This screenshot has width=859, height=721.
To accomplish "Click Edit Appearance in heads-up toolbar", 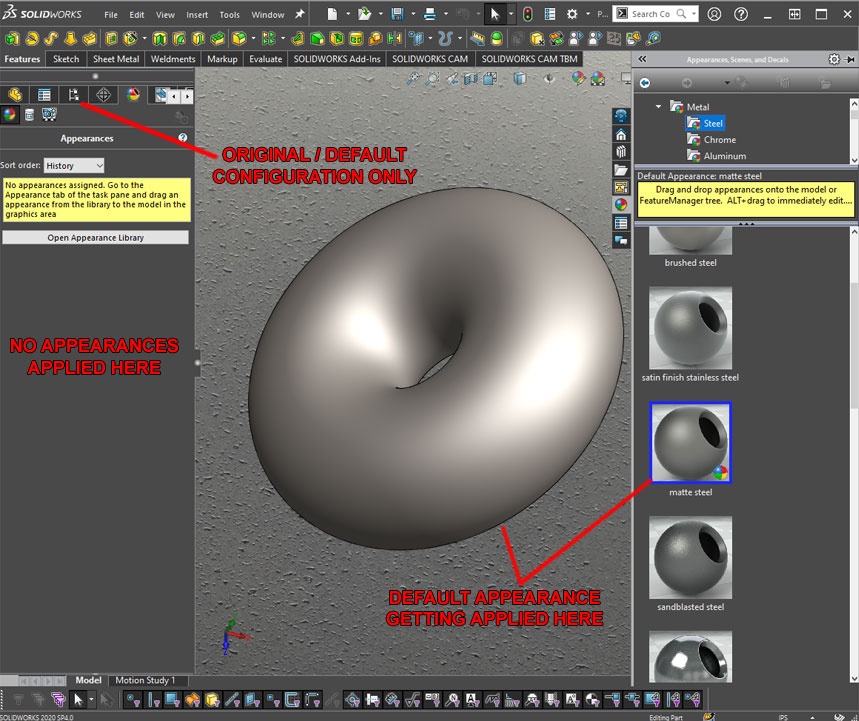I will [579, 79].
